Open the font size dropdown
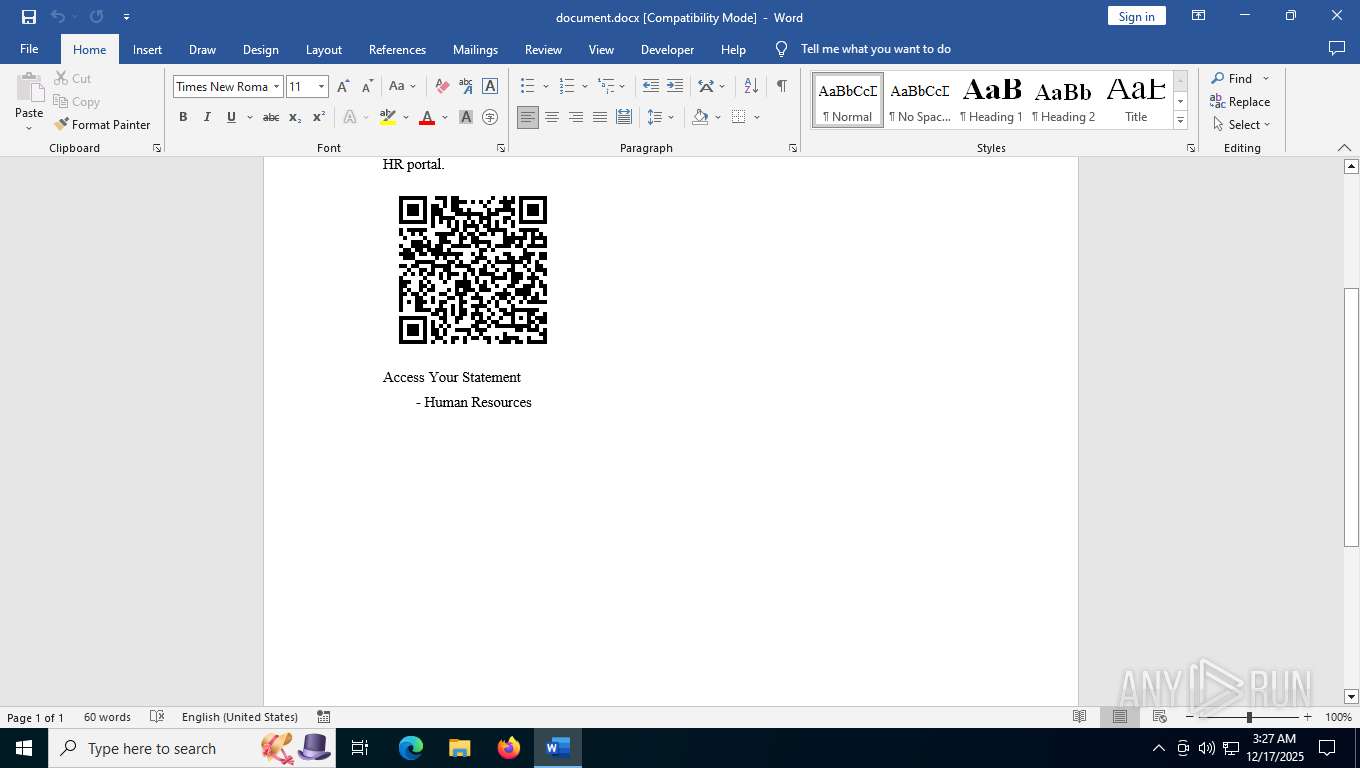Screen dimensions: 1360x768 [x=321, y=87]
